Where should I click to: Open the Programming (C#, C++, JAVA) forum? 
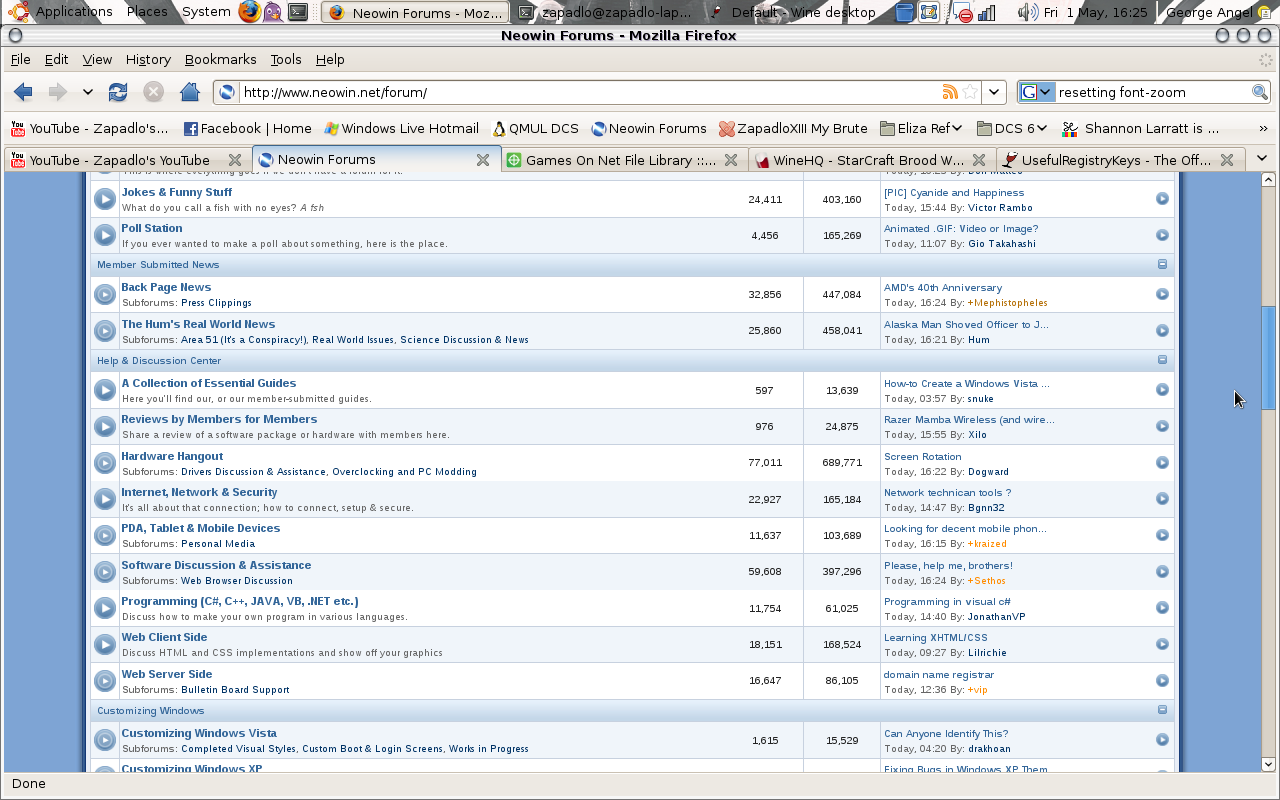239,601
